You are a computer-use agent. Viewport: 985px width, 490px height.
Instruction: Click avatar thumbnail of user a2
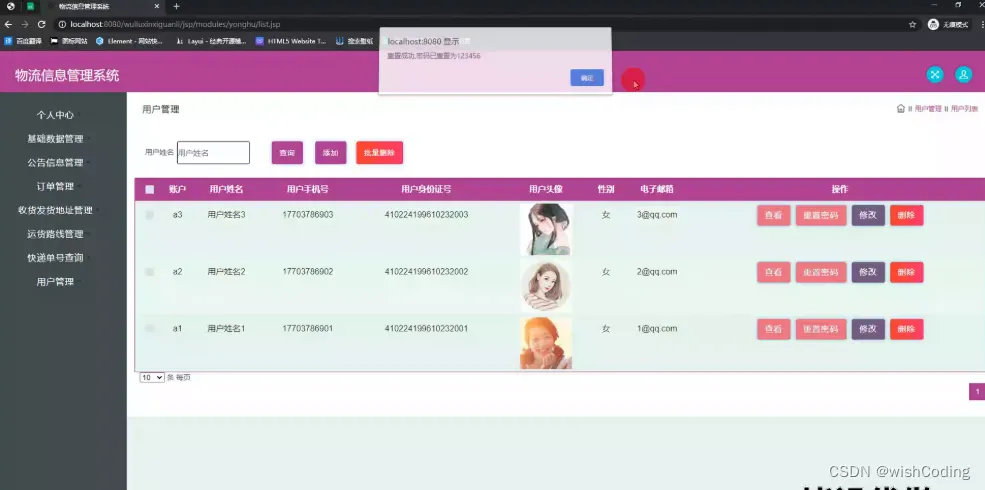pyautogui.click(x=546, y=286)
